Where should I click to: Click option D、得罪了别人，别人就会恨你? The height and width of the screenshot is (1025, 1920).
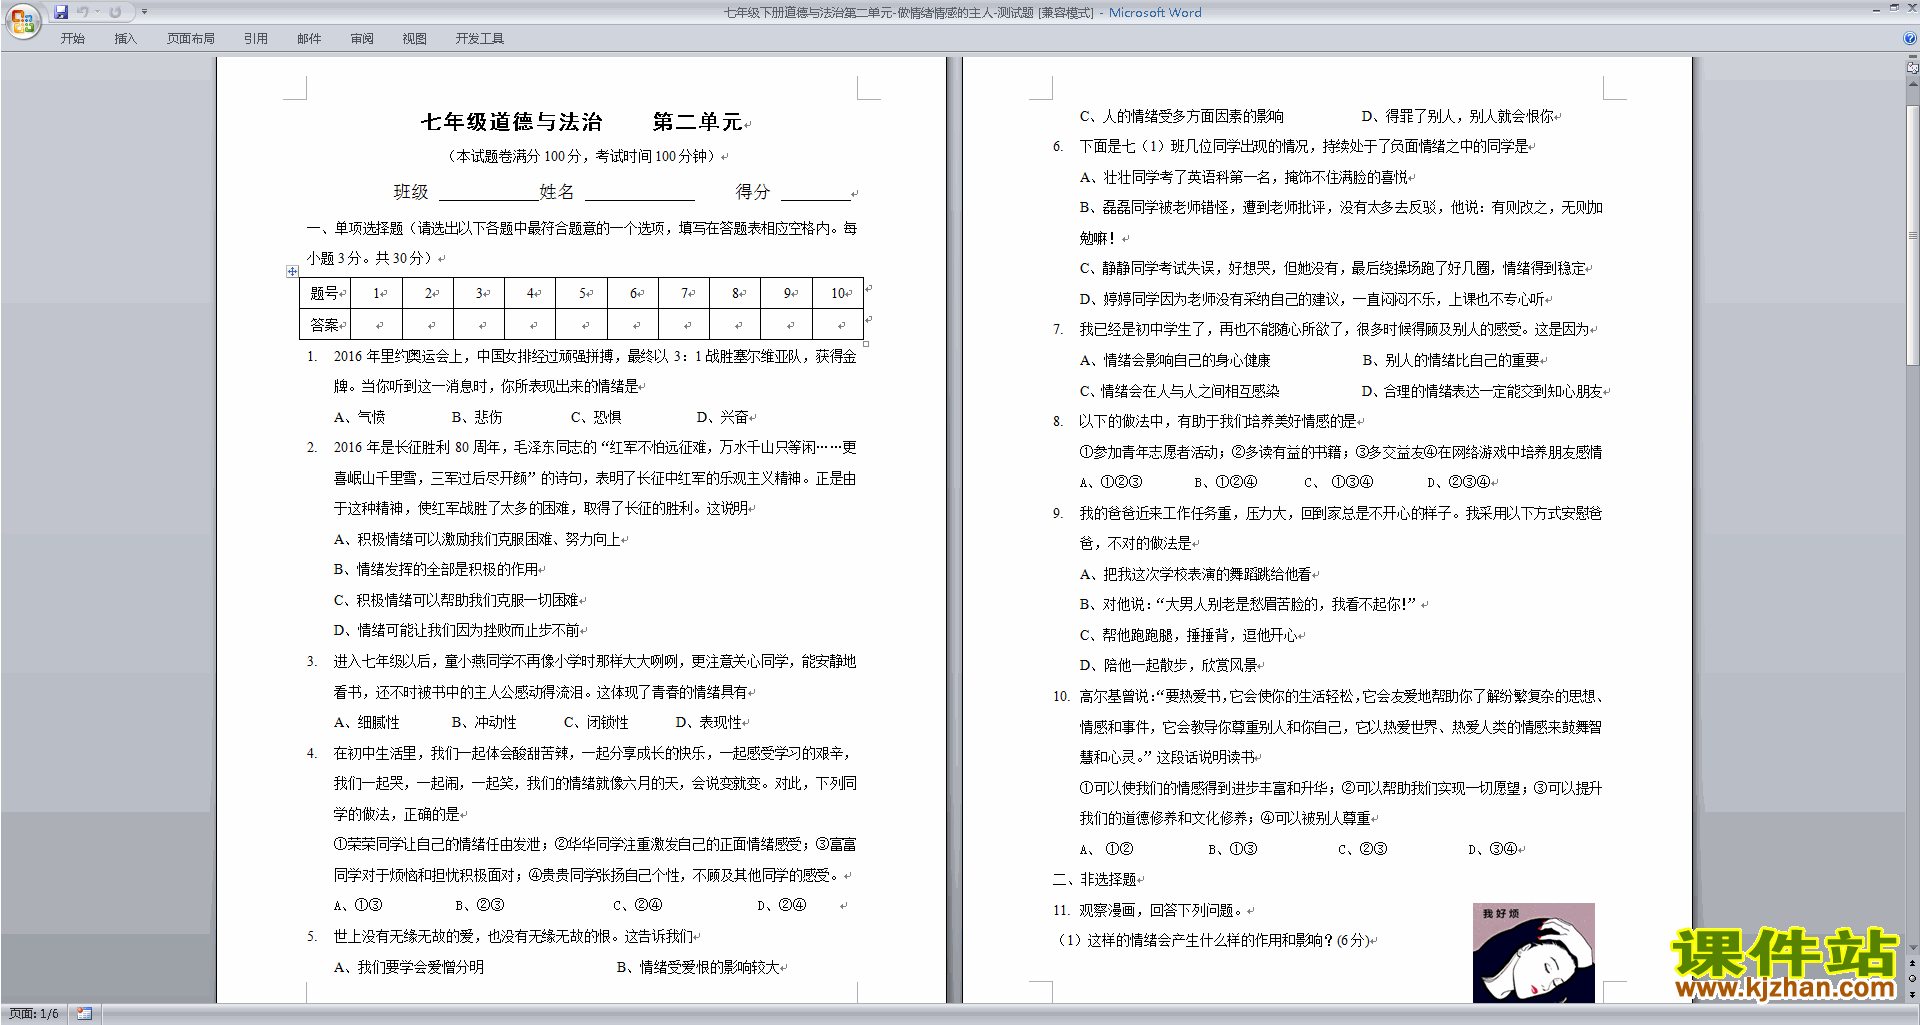click(1458, 116)
